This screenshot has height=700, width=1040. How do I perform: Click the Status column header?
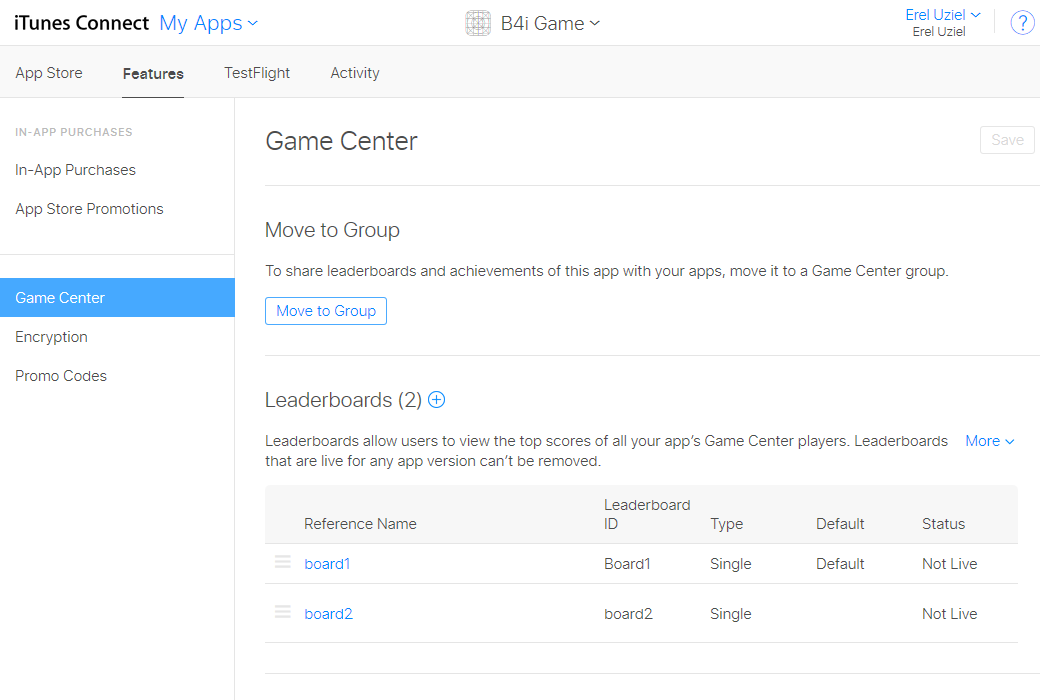tap(943, 524)
